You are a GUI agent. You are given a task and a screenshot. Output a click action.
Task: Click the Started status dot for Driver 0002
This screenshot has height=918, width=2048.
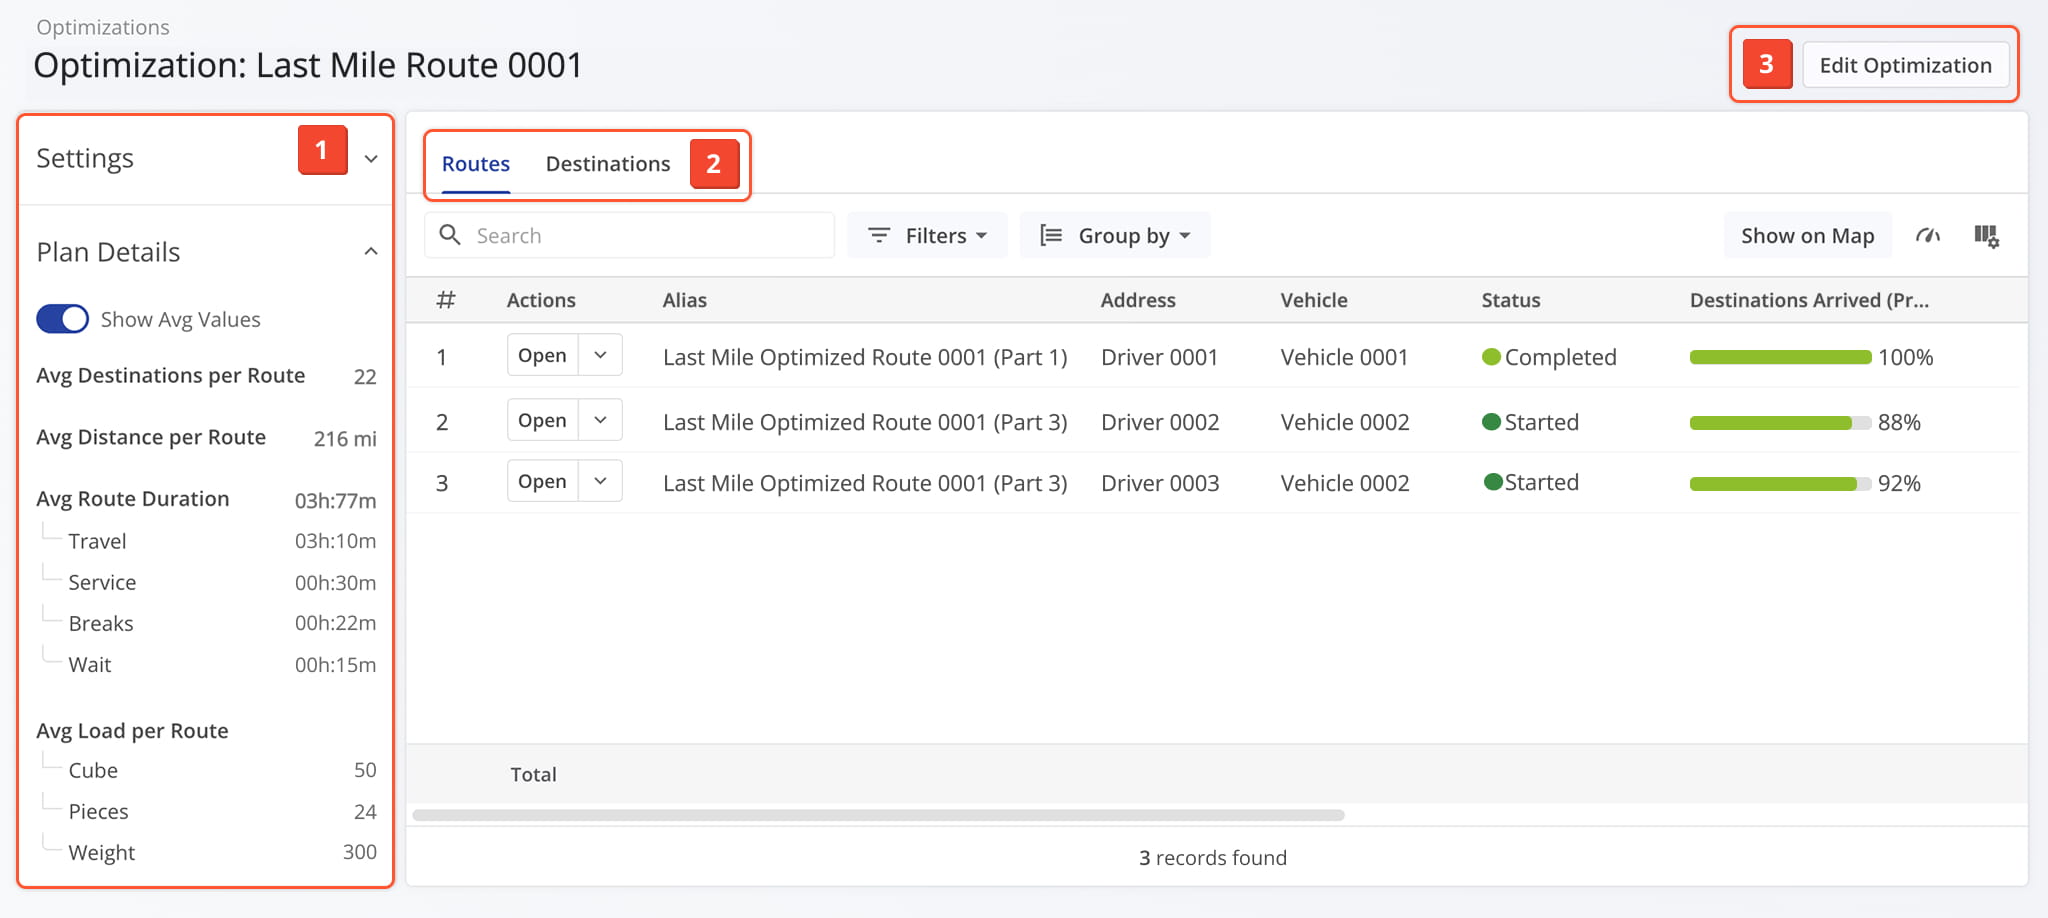tap(1491, 422)
